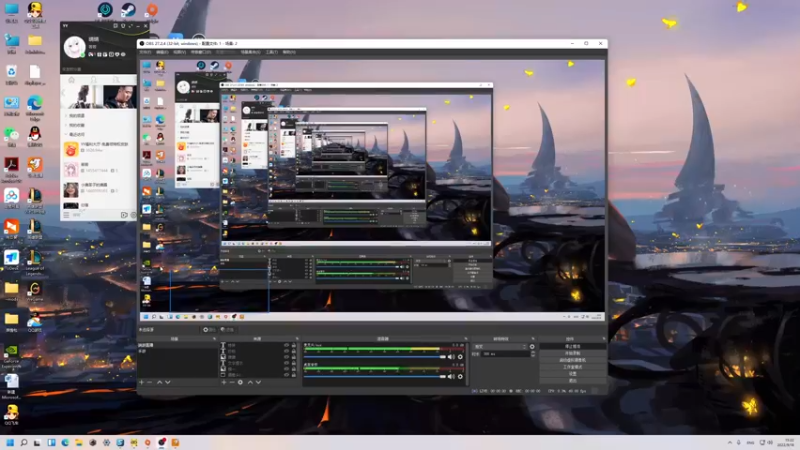The width and height of the screenshot is (800, 450).
Task: Open gear settings of upper mixer channel
Action: point(460,357)
